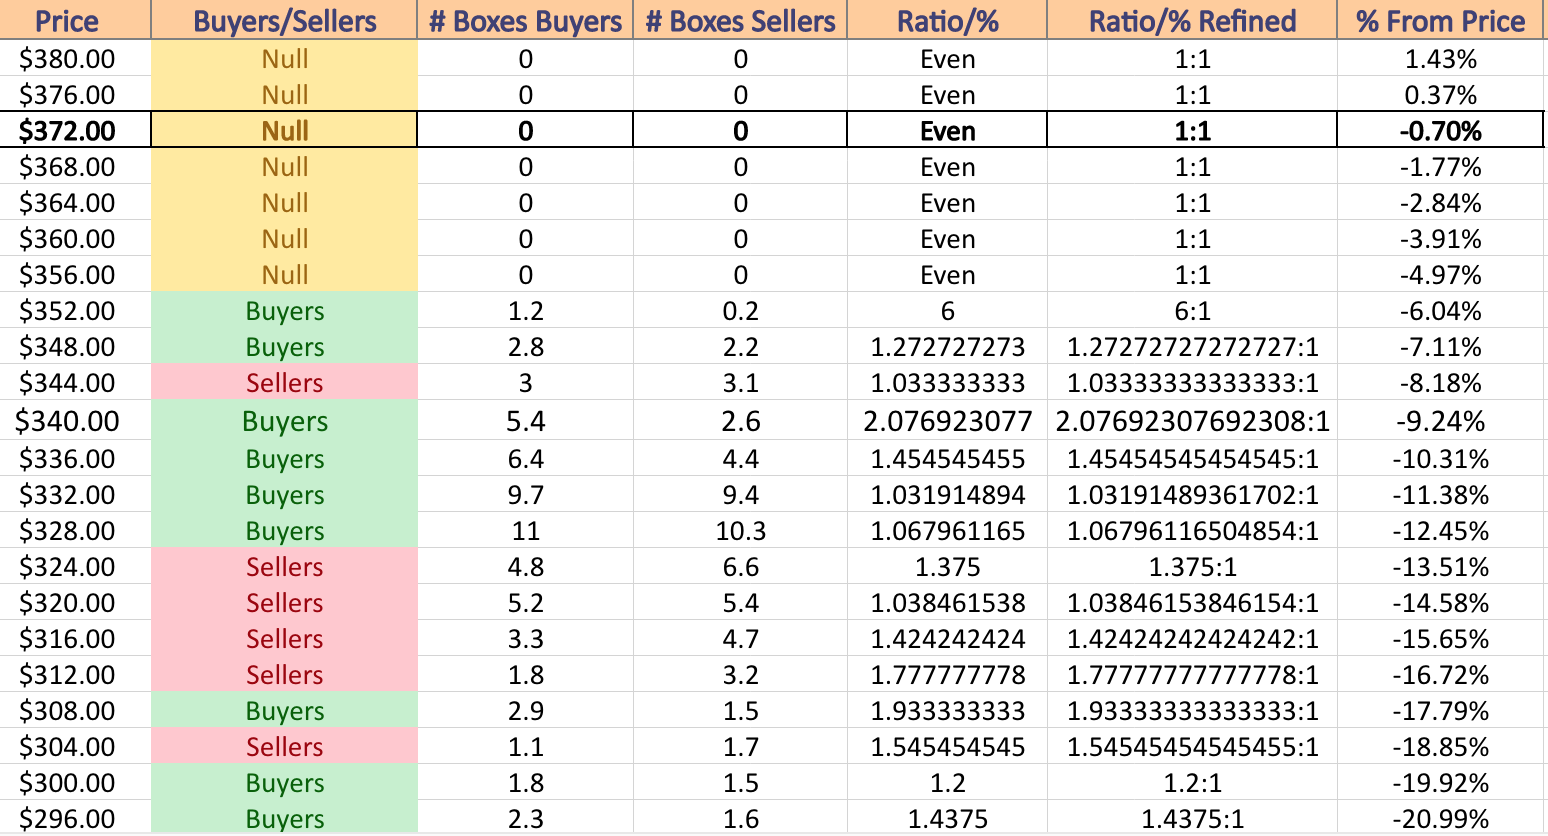Click the 1.77777777777778:1 refined cell
Image resolution: width=1548 pixels, height=836 pixels.
1192,675
